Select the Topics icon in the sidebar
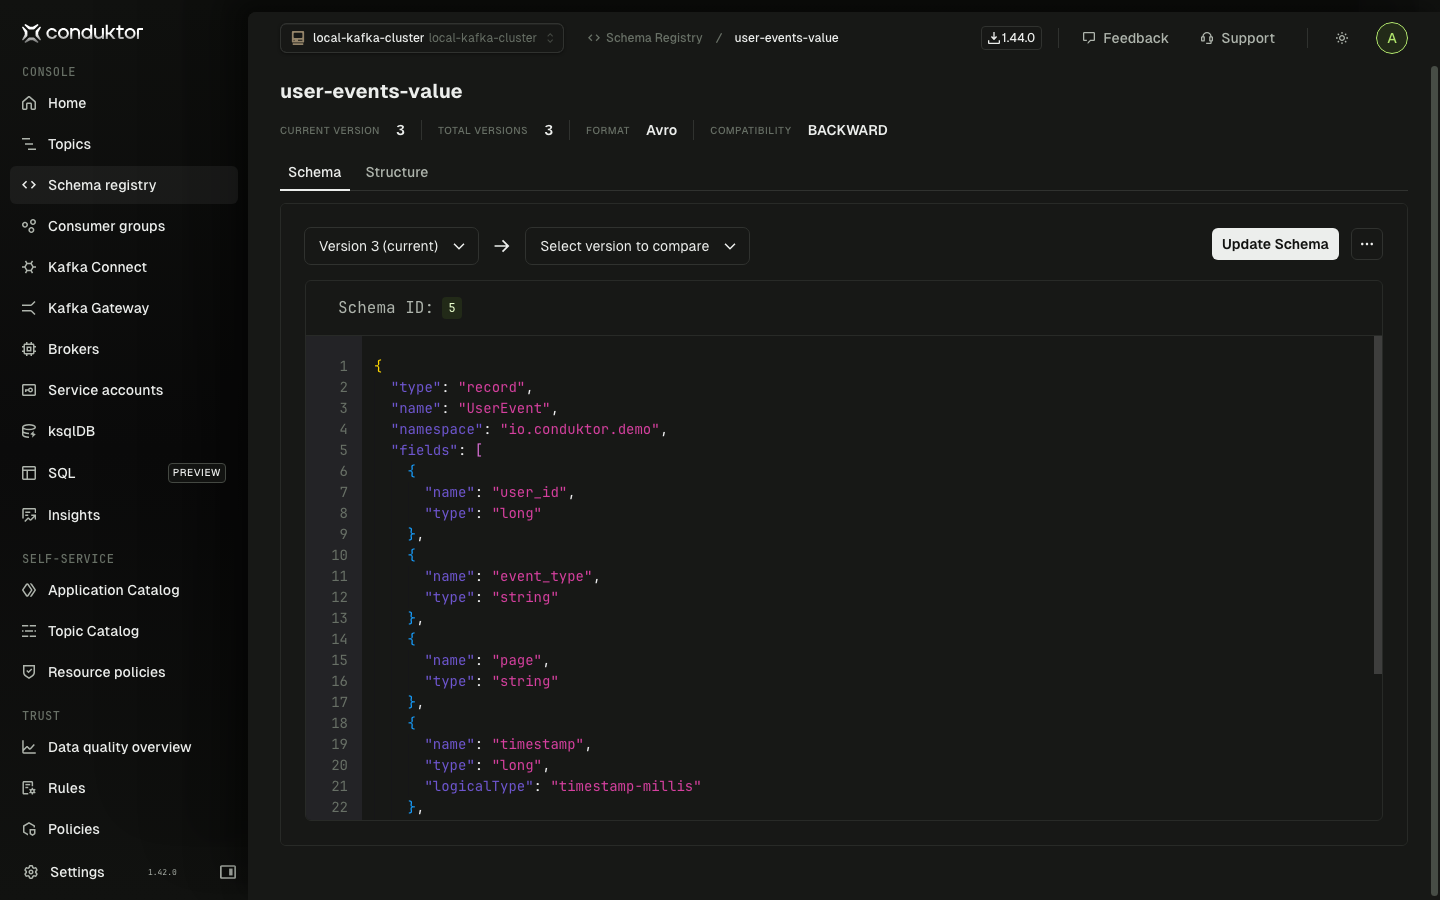This screenshot has width=1440, height=900. coord(29,144)
